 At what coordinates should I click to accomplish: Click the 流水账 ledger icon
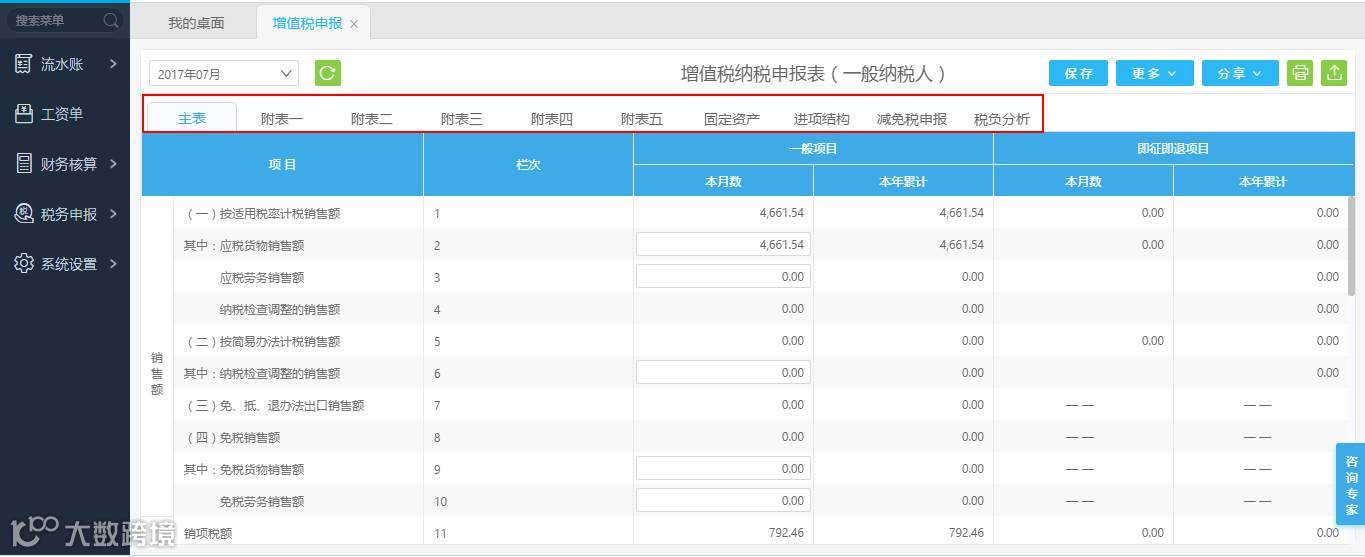coord(23,64)
